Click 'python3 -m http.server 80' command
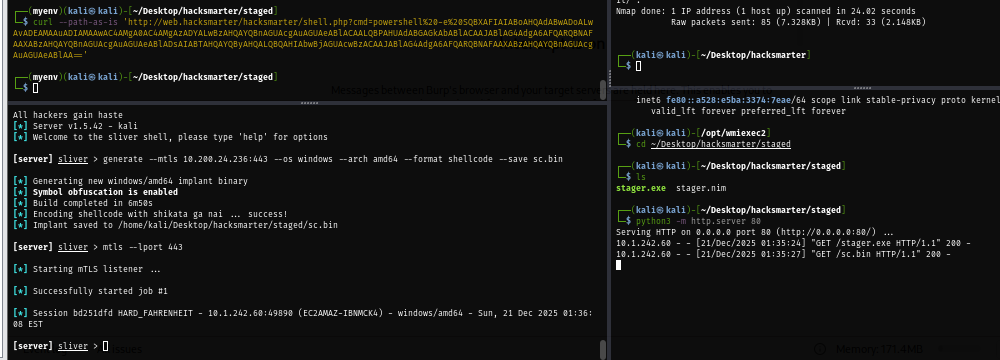Screen dimensions: 1000x360 698,221
